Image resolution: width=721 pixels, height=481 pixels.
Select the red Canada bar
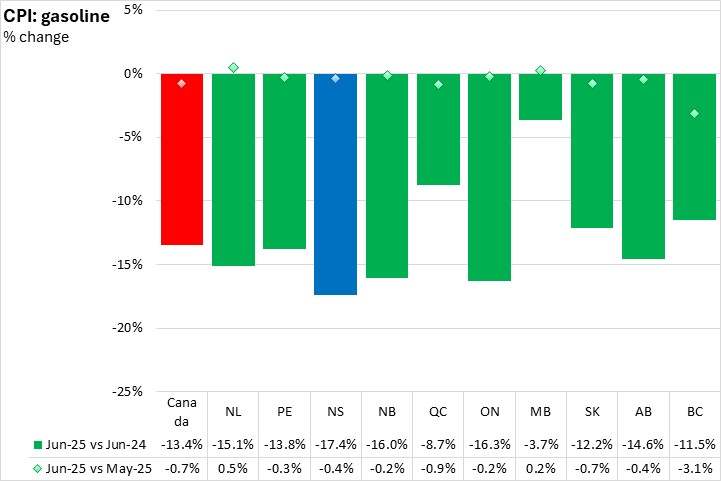tap(182, 160)
